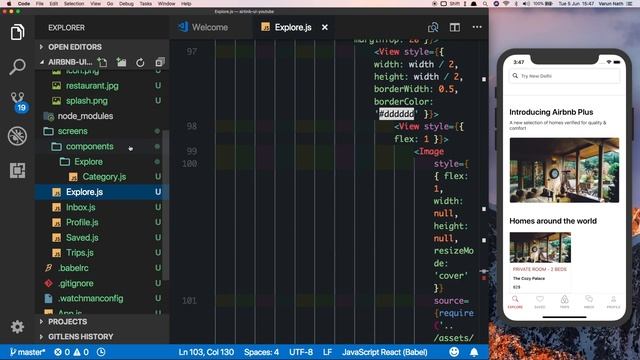This screenshot has height=360, width=640.
Task: Open .babelrc in the file tree
Action: (73, 268)
